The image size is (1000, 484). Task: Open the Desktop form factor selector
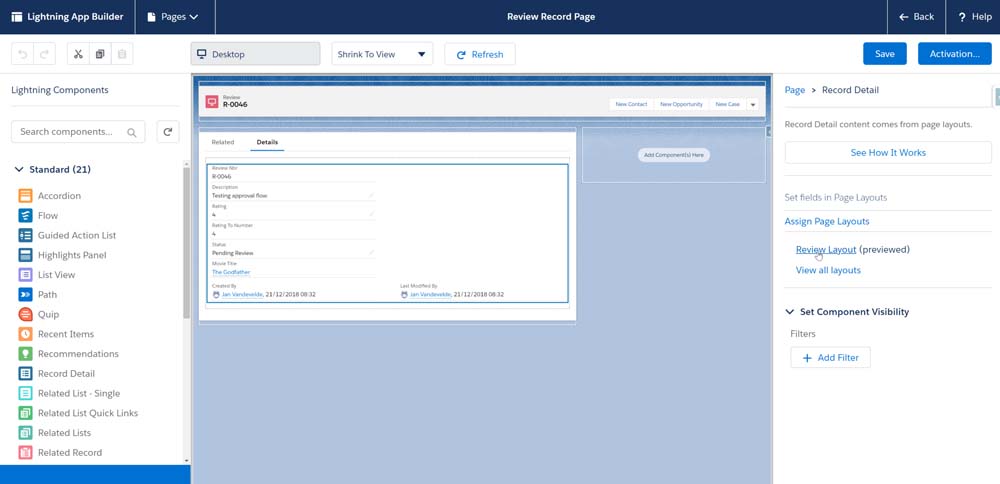(x=255, y=54)
